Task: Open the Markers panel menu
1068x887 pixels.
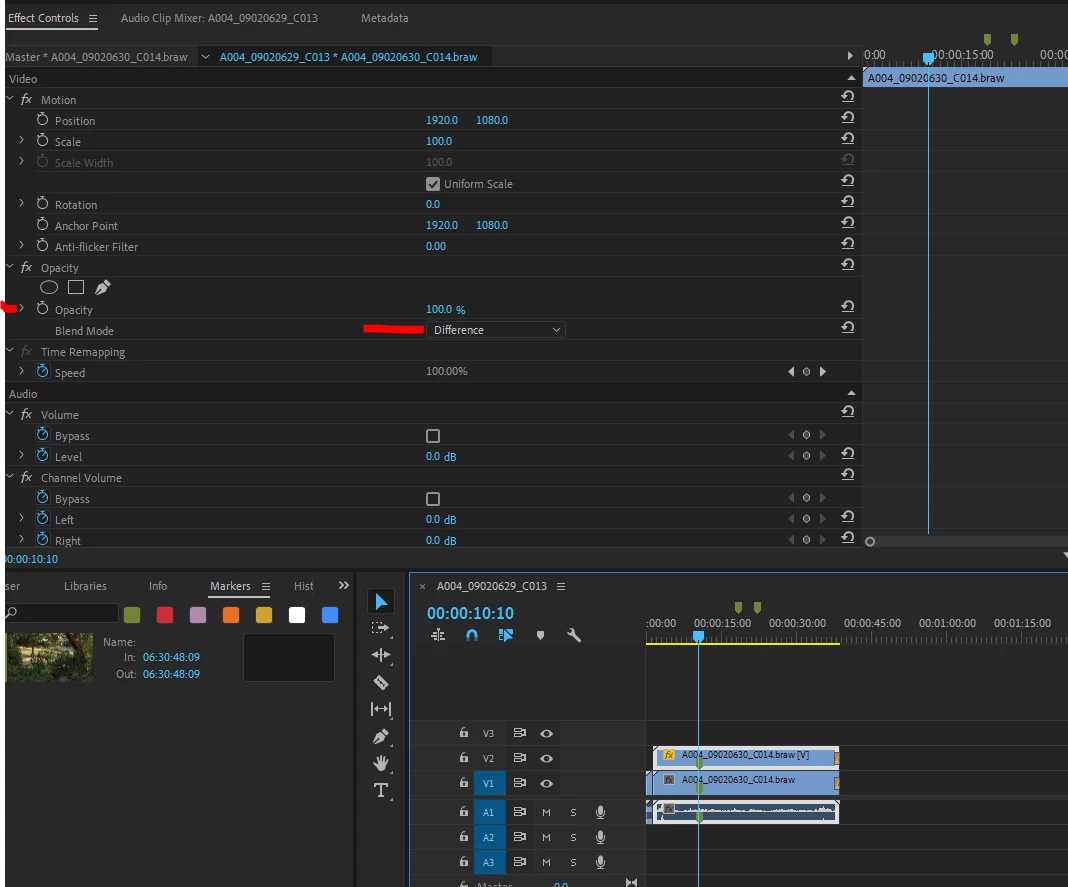Action: coord(266,587)
